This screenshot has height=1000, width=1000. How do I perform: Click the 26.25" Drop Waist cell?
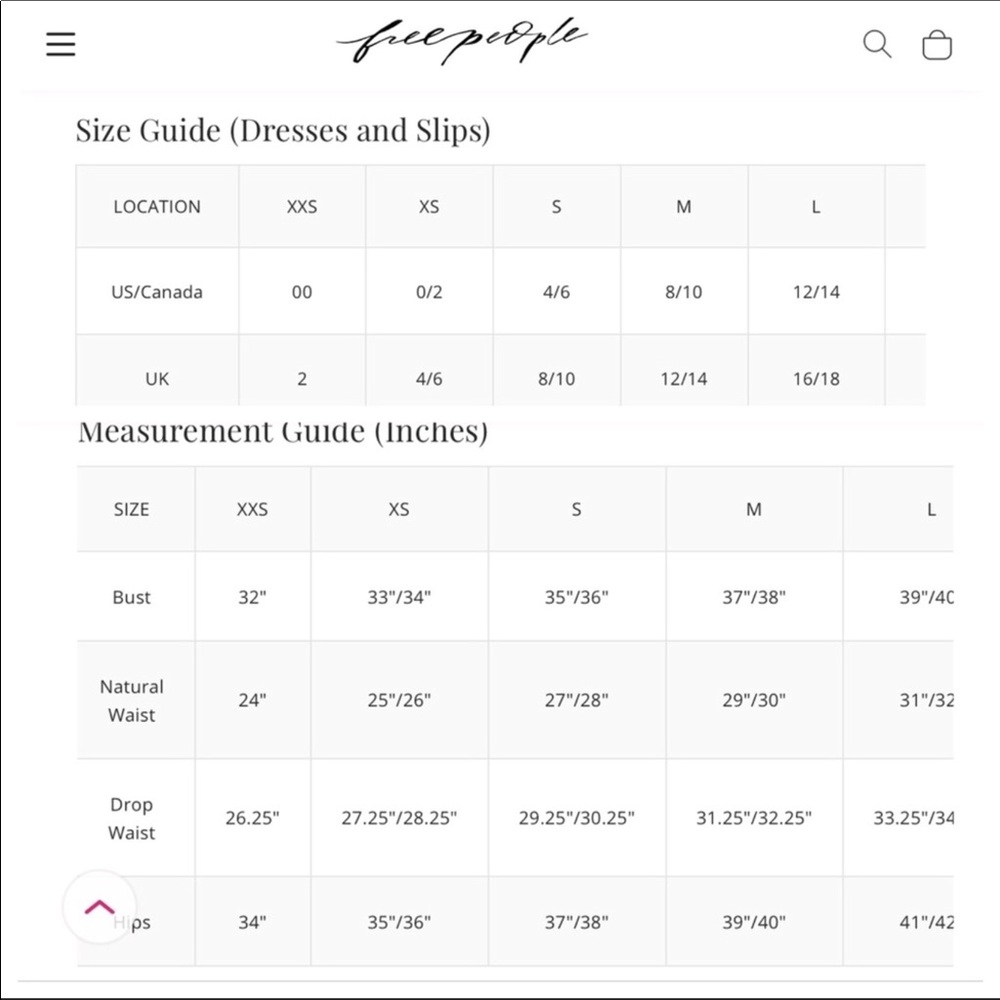252,818
